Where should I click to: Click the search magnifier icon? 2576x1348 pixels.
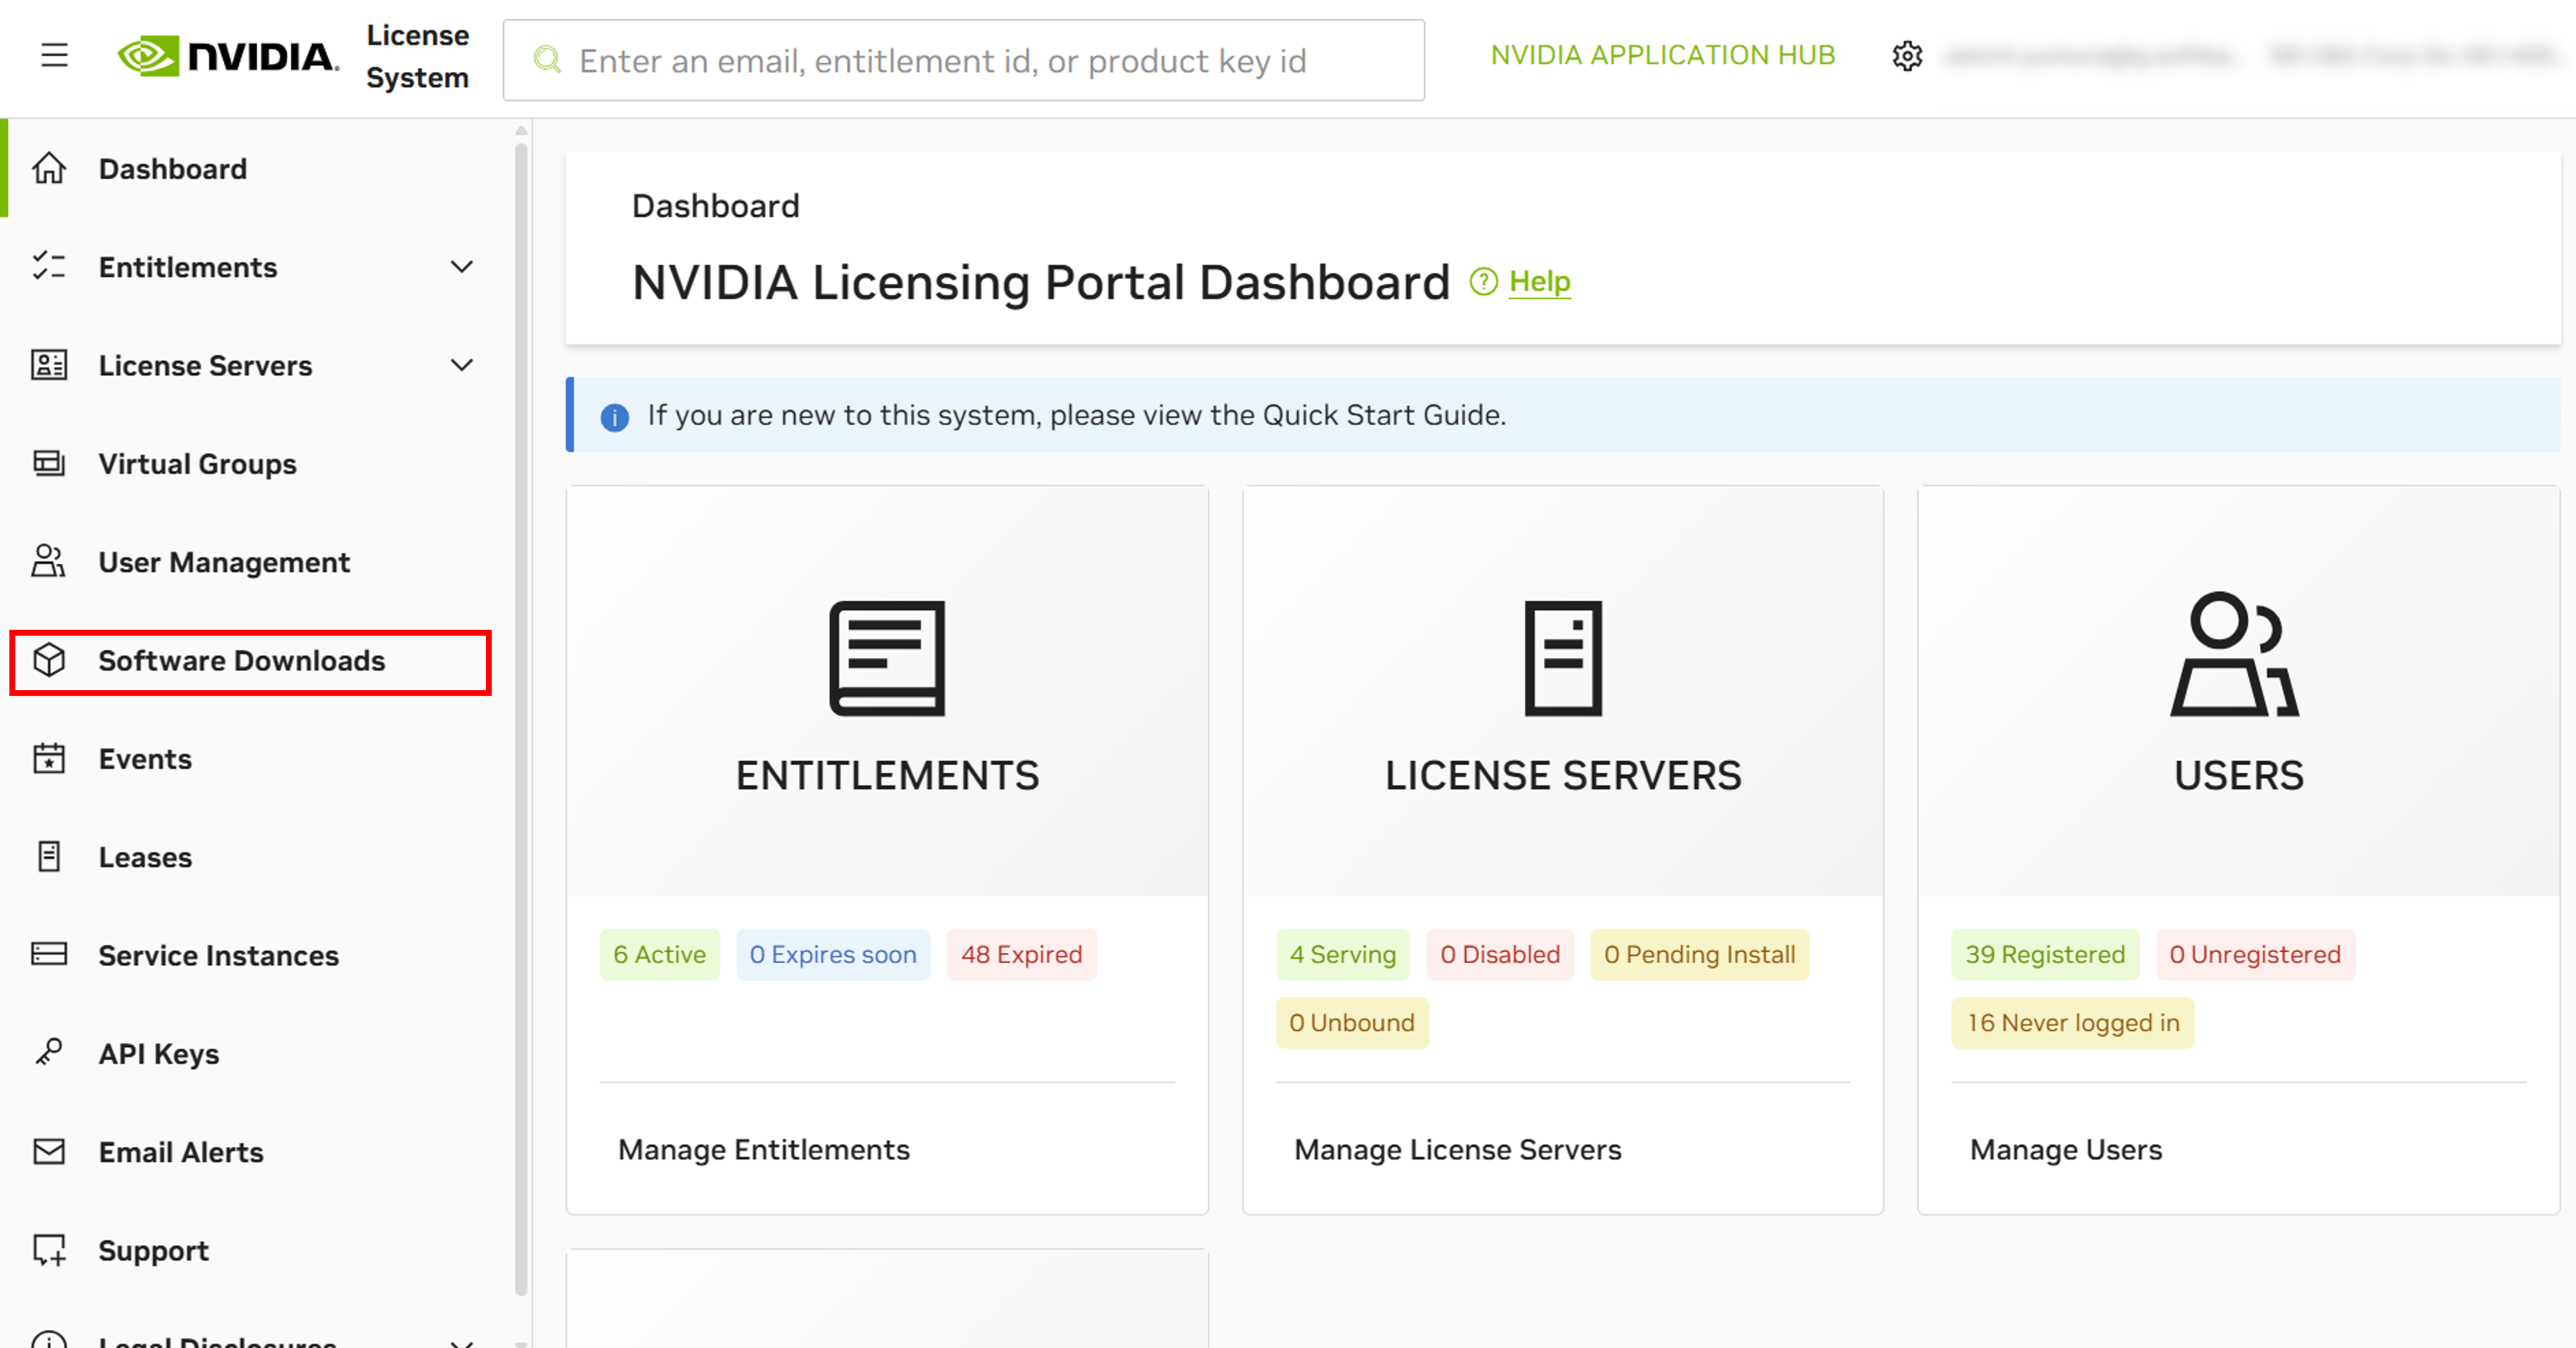(x=547, y=60)
